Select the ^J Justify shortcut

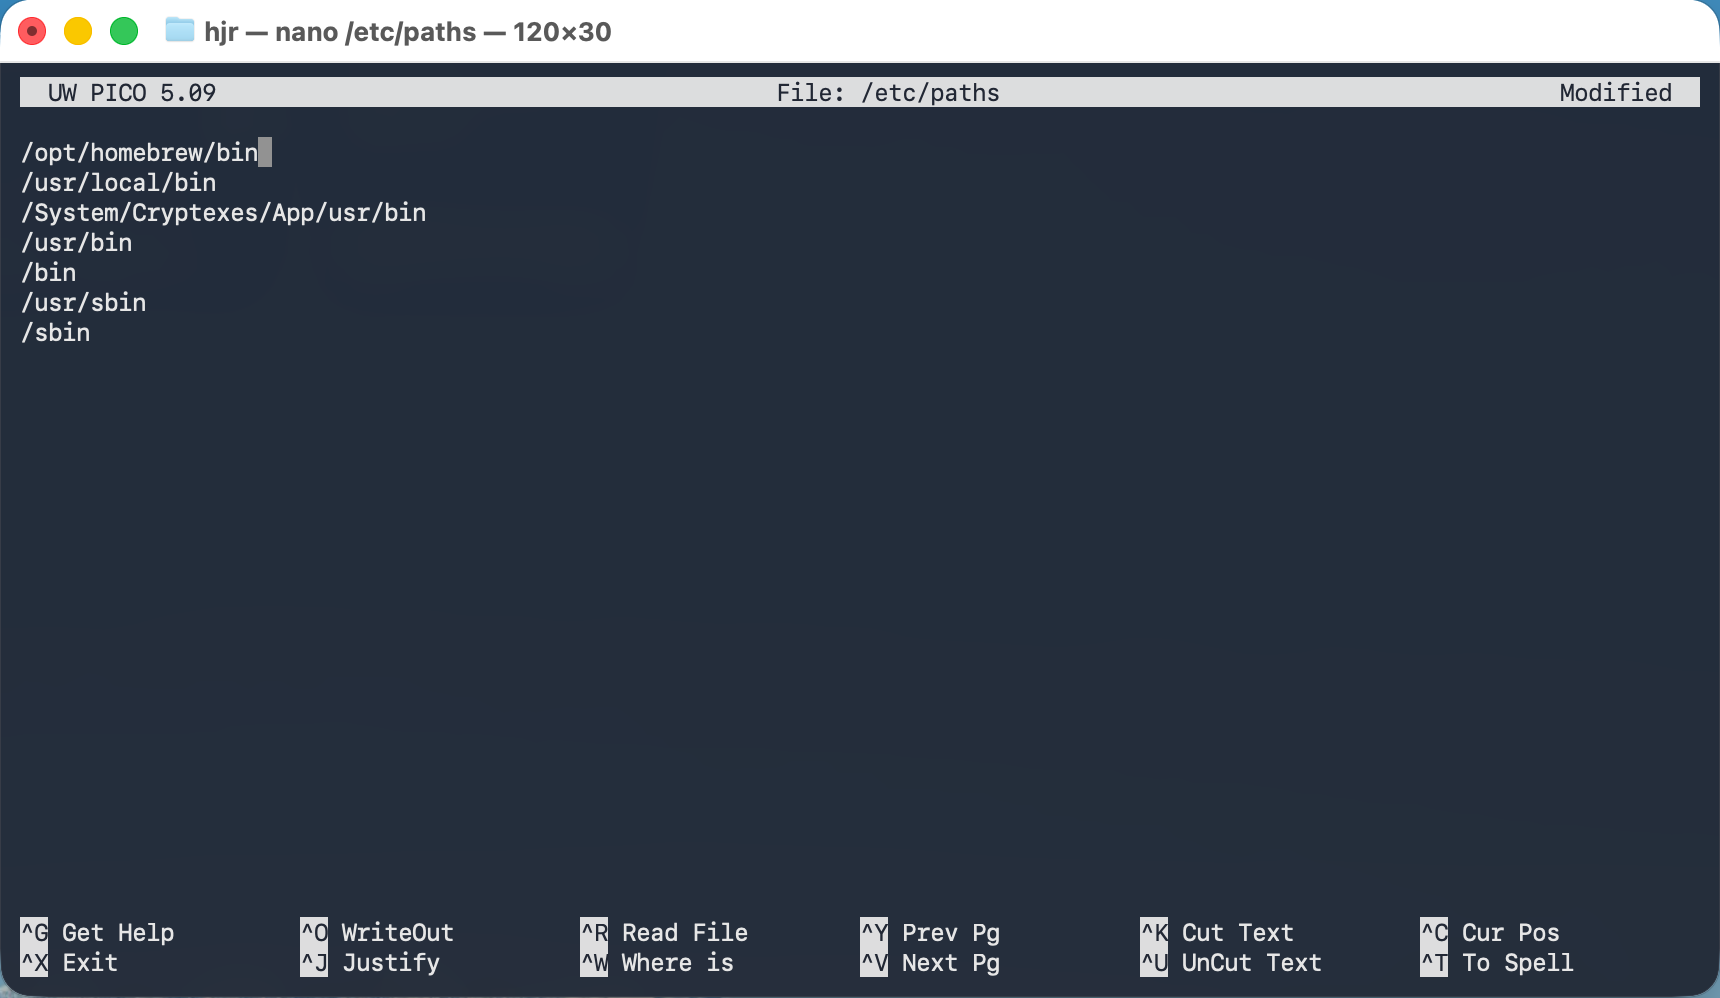click(370, 963)
